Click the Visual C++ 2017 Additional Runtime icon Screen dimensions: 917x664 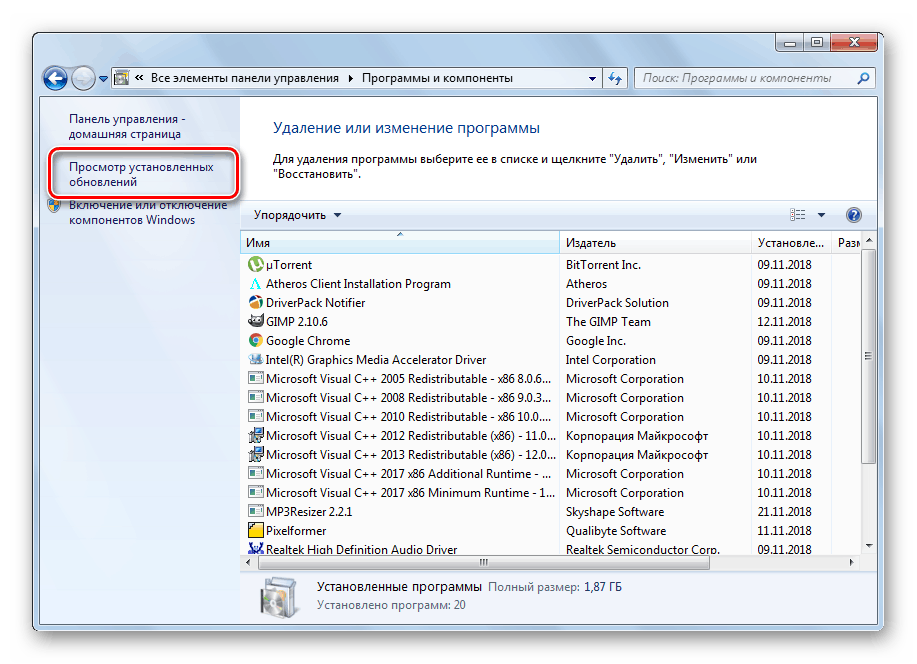coord(256,473)
